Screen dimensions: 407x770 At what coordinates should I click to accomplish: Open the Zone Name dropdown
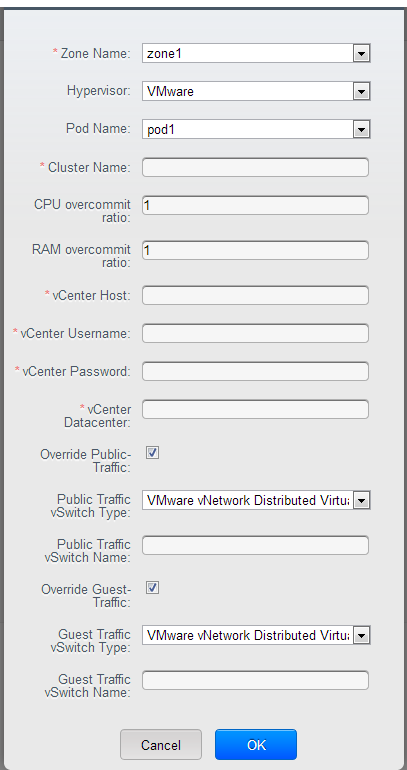click(x=256, y=54)
